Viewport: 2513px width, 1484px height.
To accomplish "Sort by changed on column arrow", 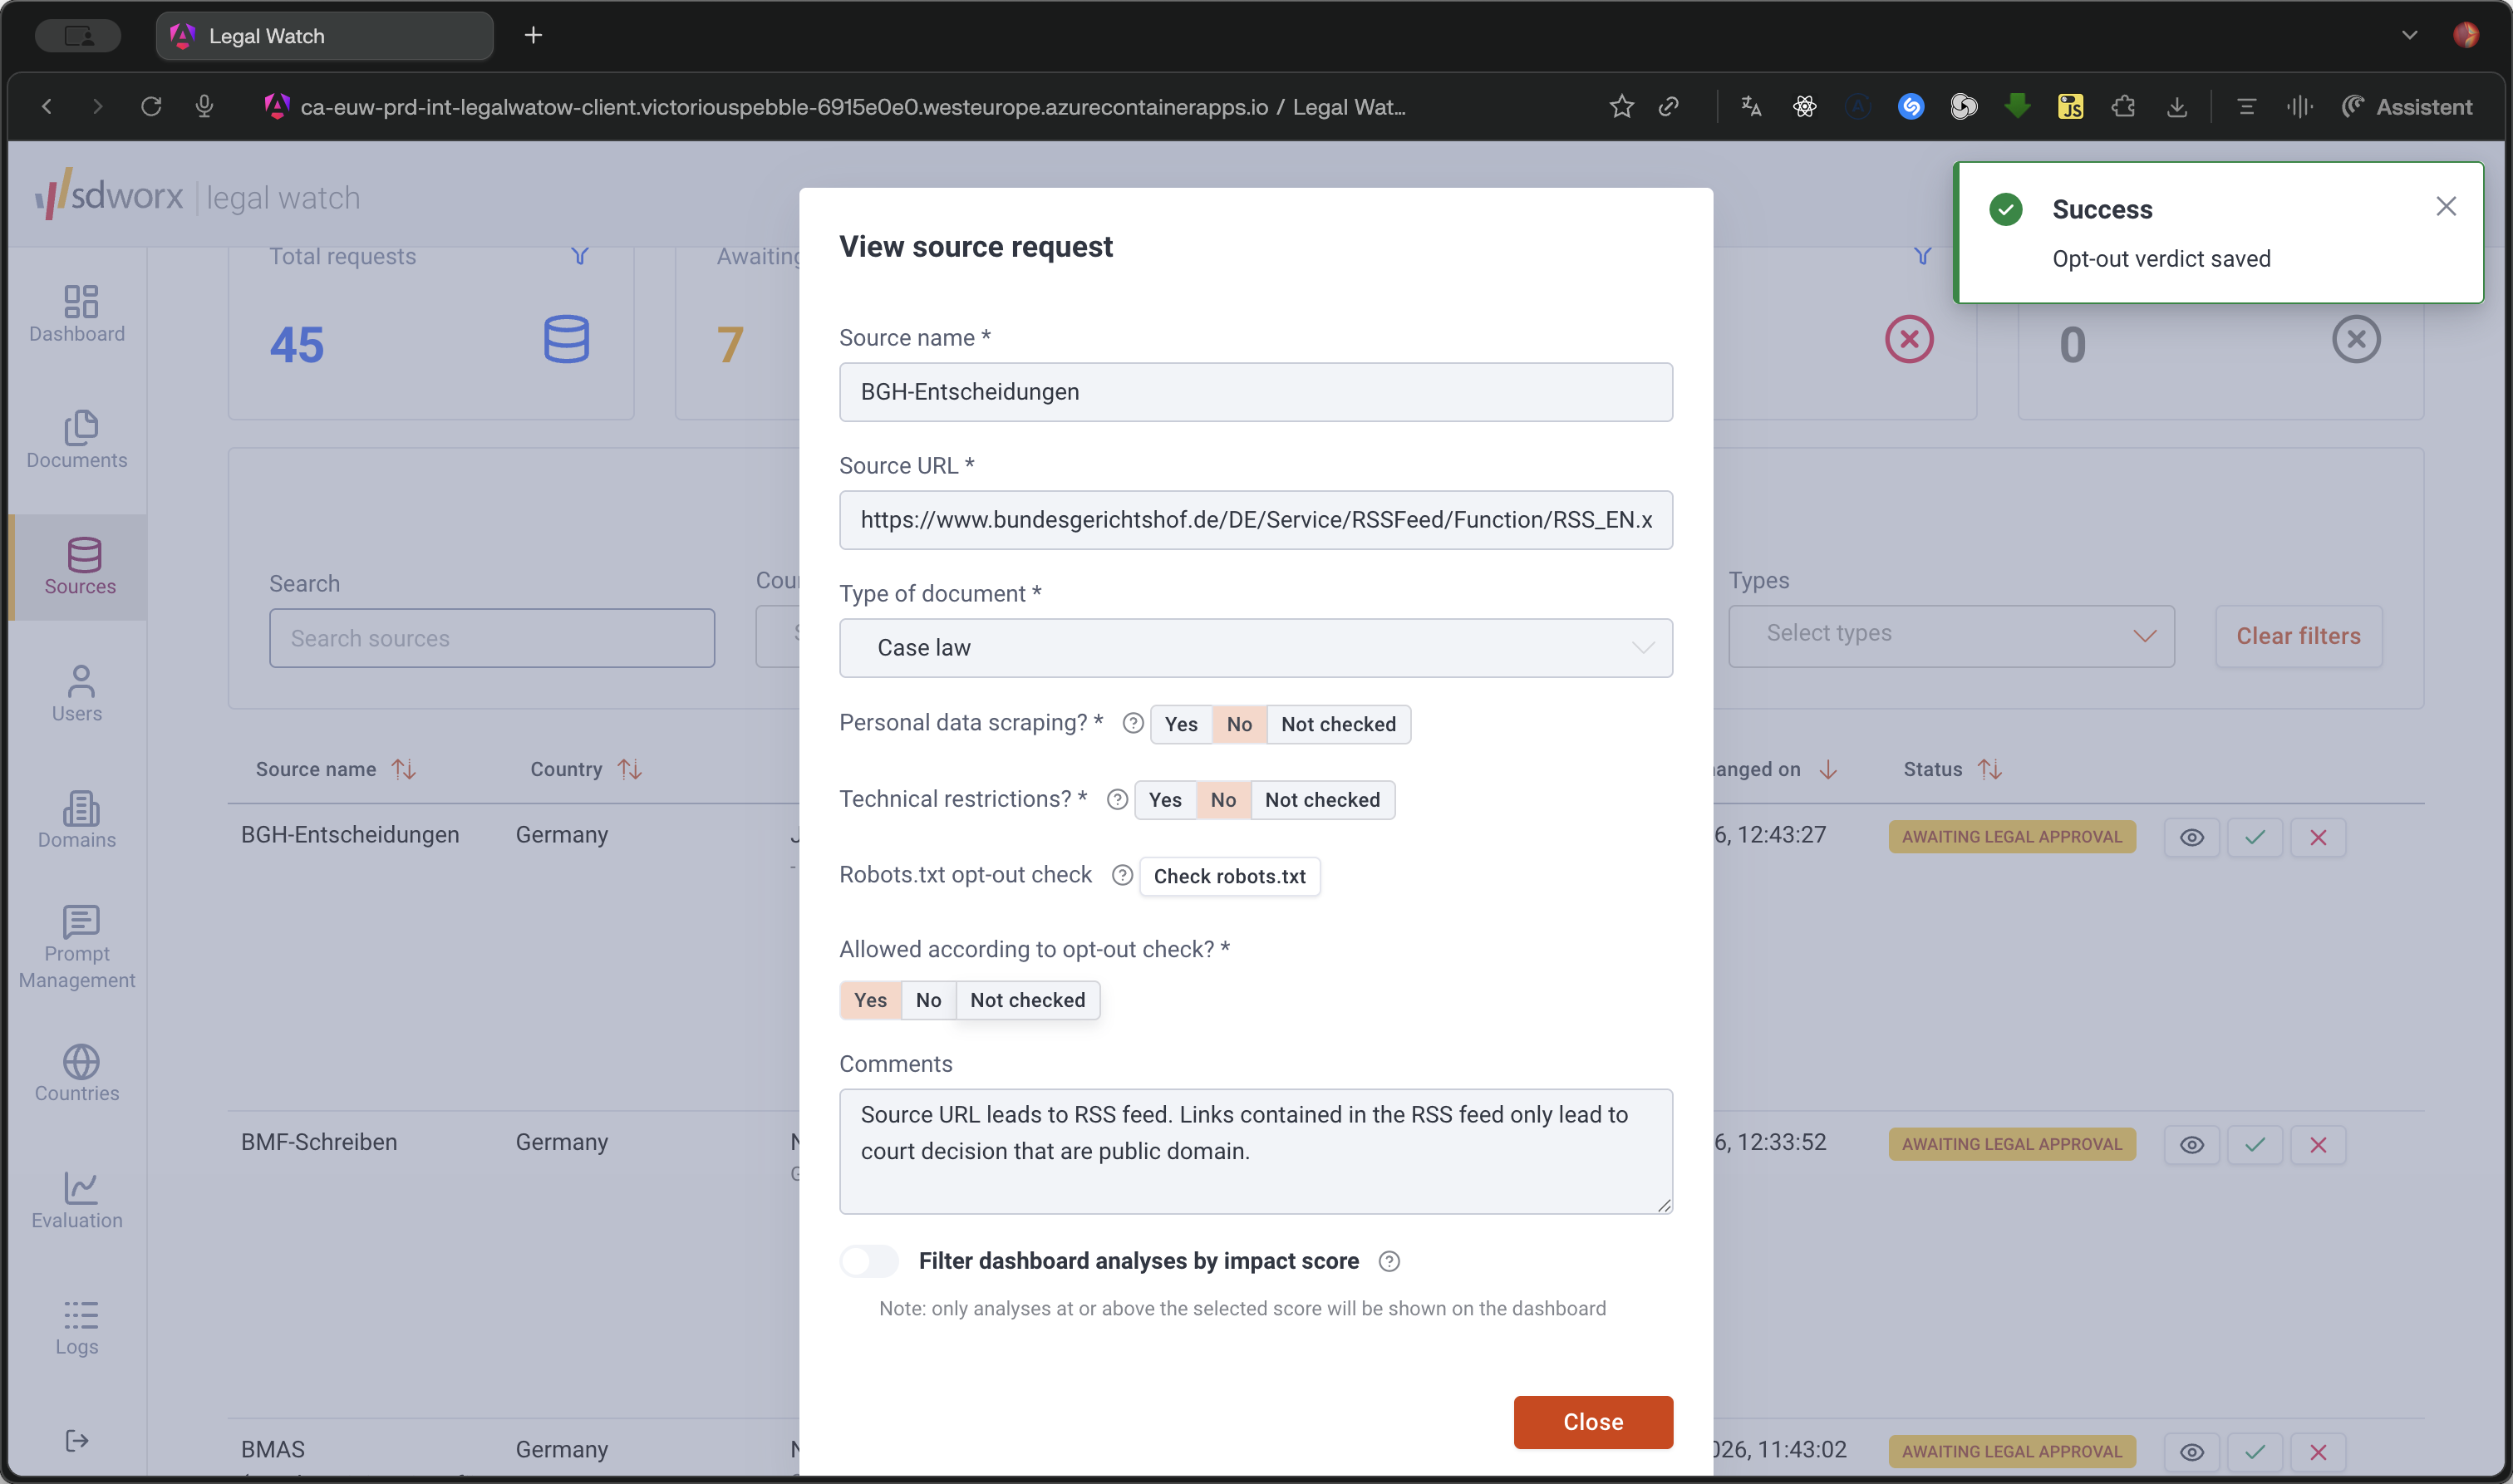I will tap(1827, 769).
